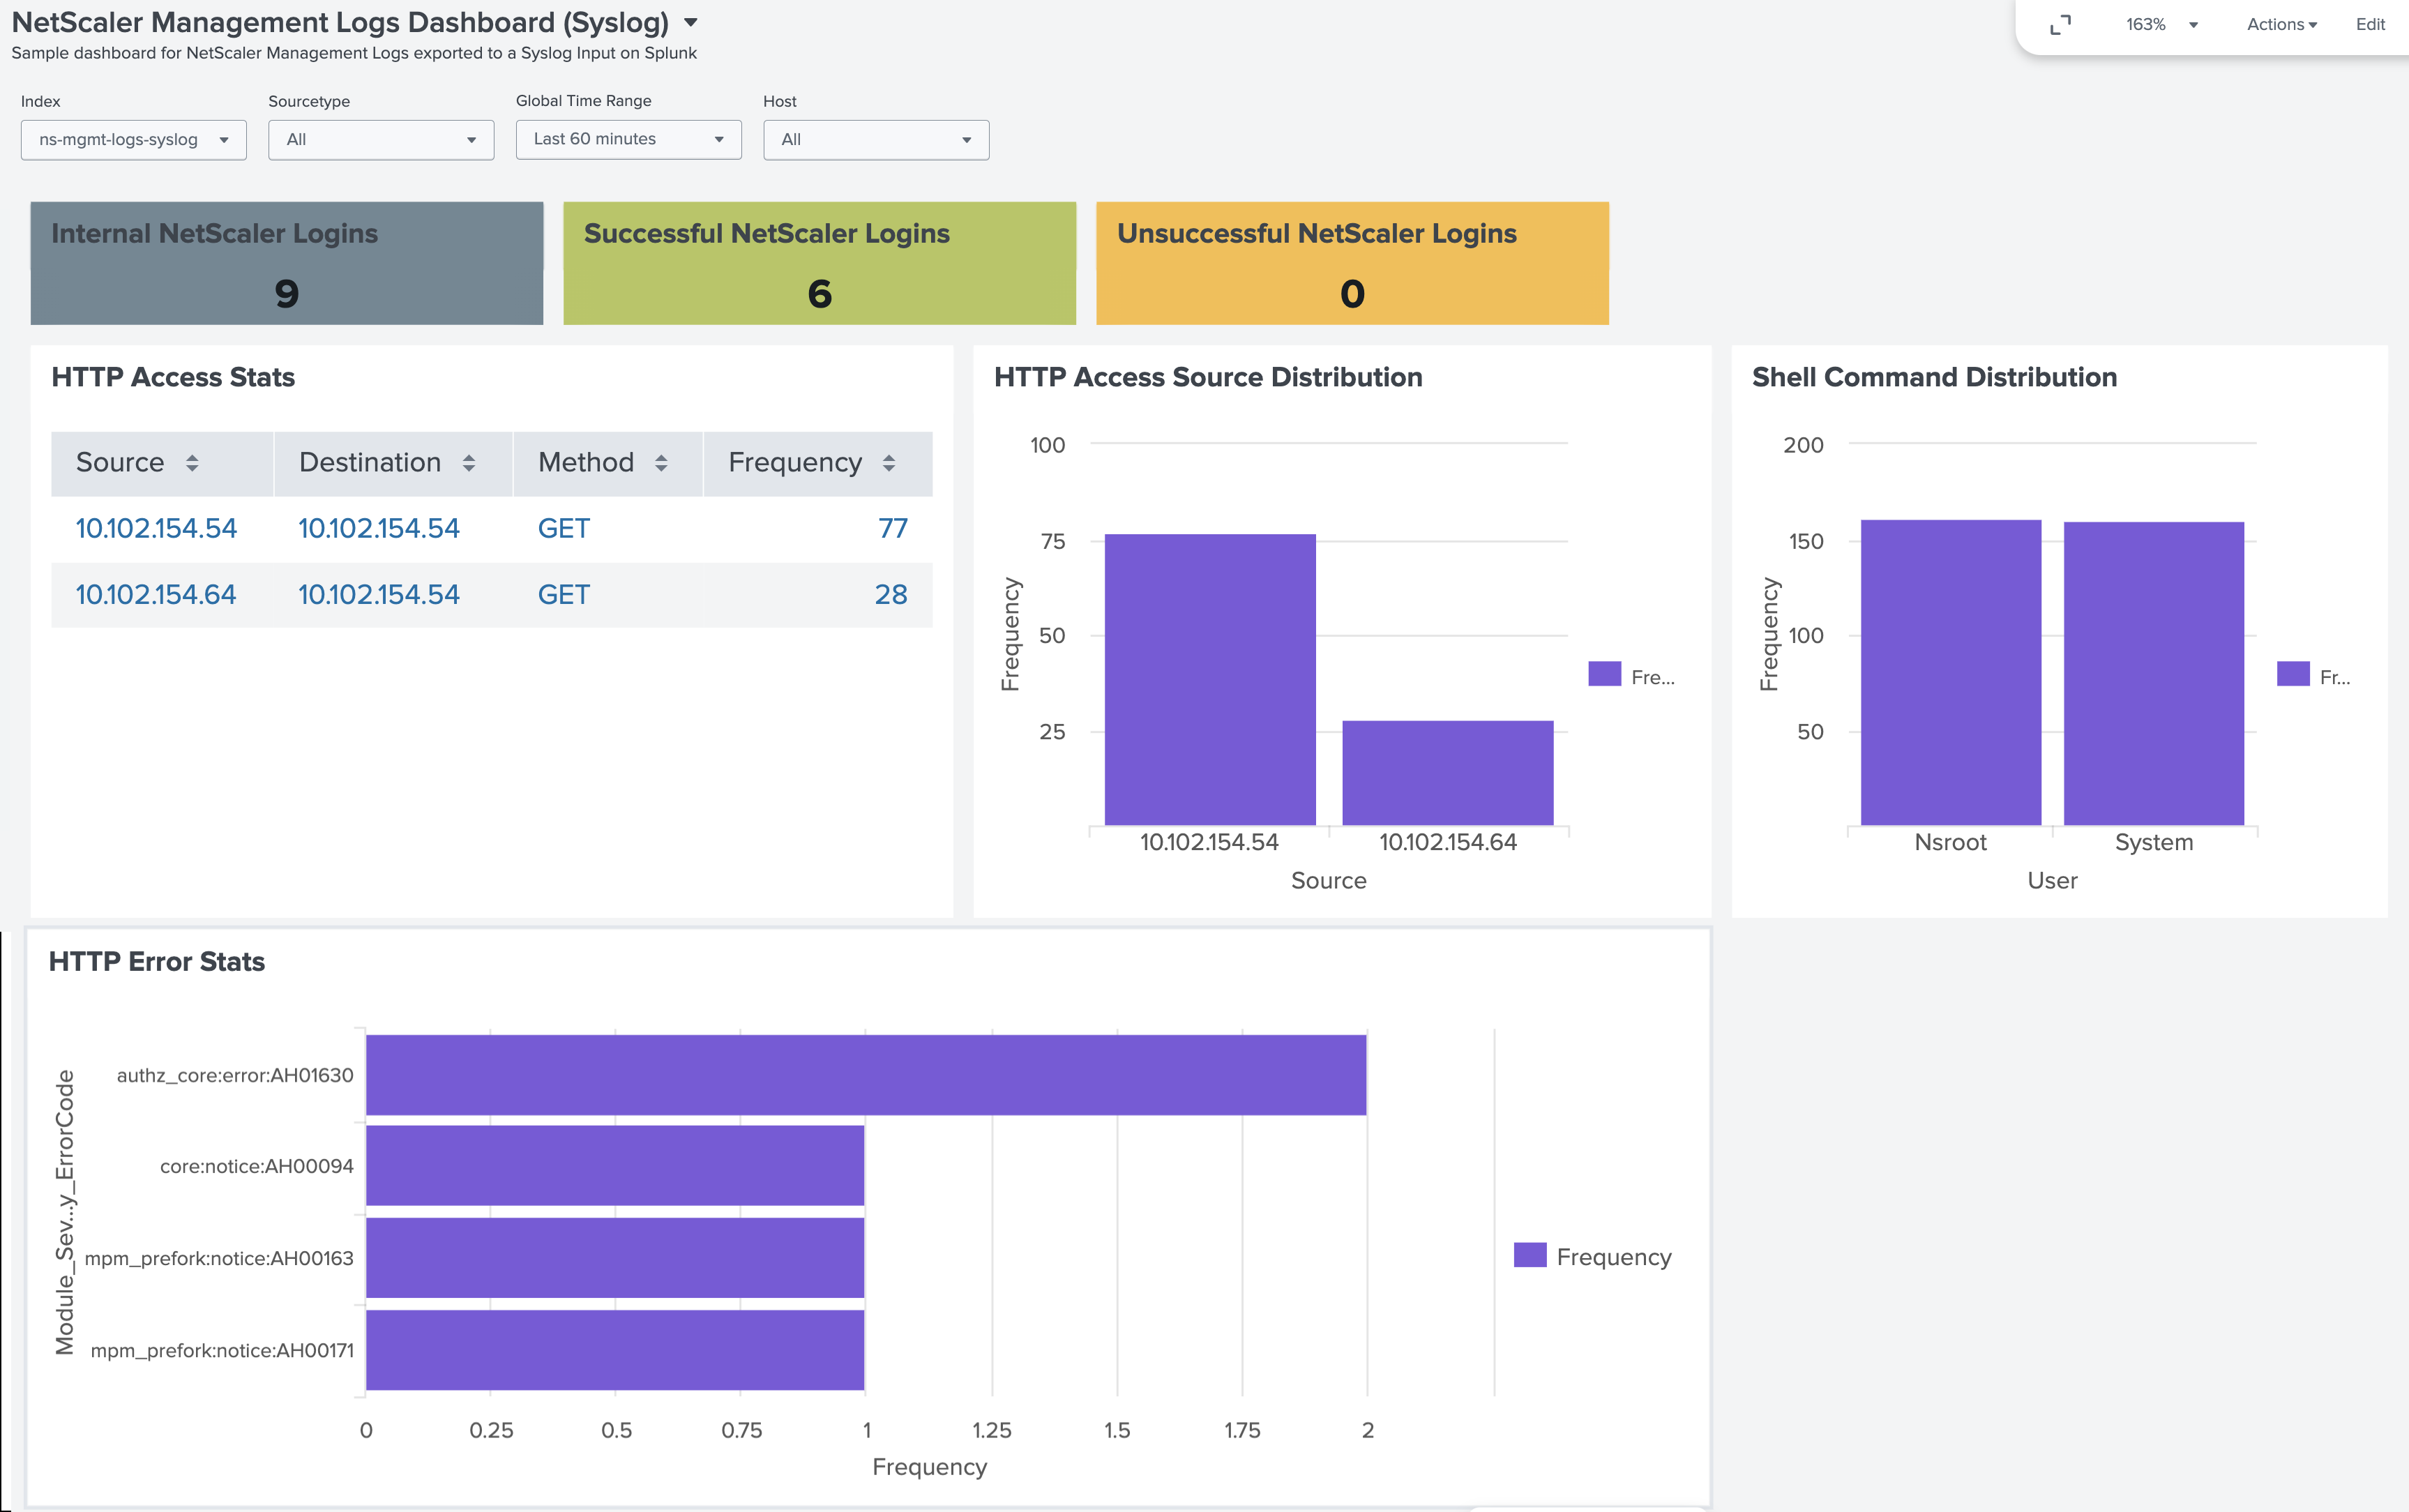Image resolution: width=2409 pixels, height=1512 pixels.
Task: Click the Internal NetScaler Logins tile
Action: pos(287,263)
